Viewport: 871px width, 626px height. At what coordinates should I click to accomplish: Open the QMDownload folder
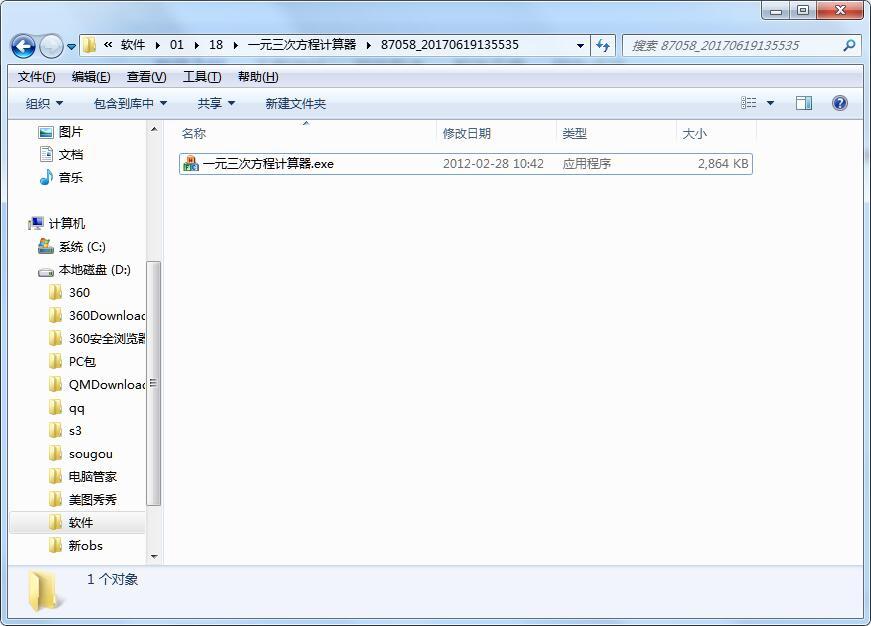97,384
